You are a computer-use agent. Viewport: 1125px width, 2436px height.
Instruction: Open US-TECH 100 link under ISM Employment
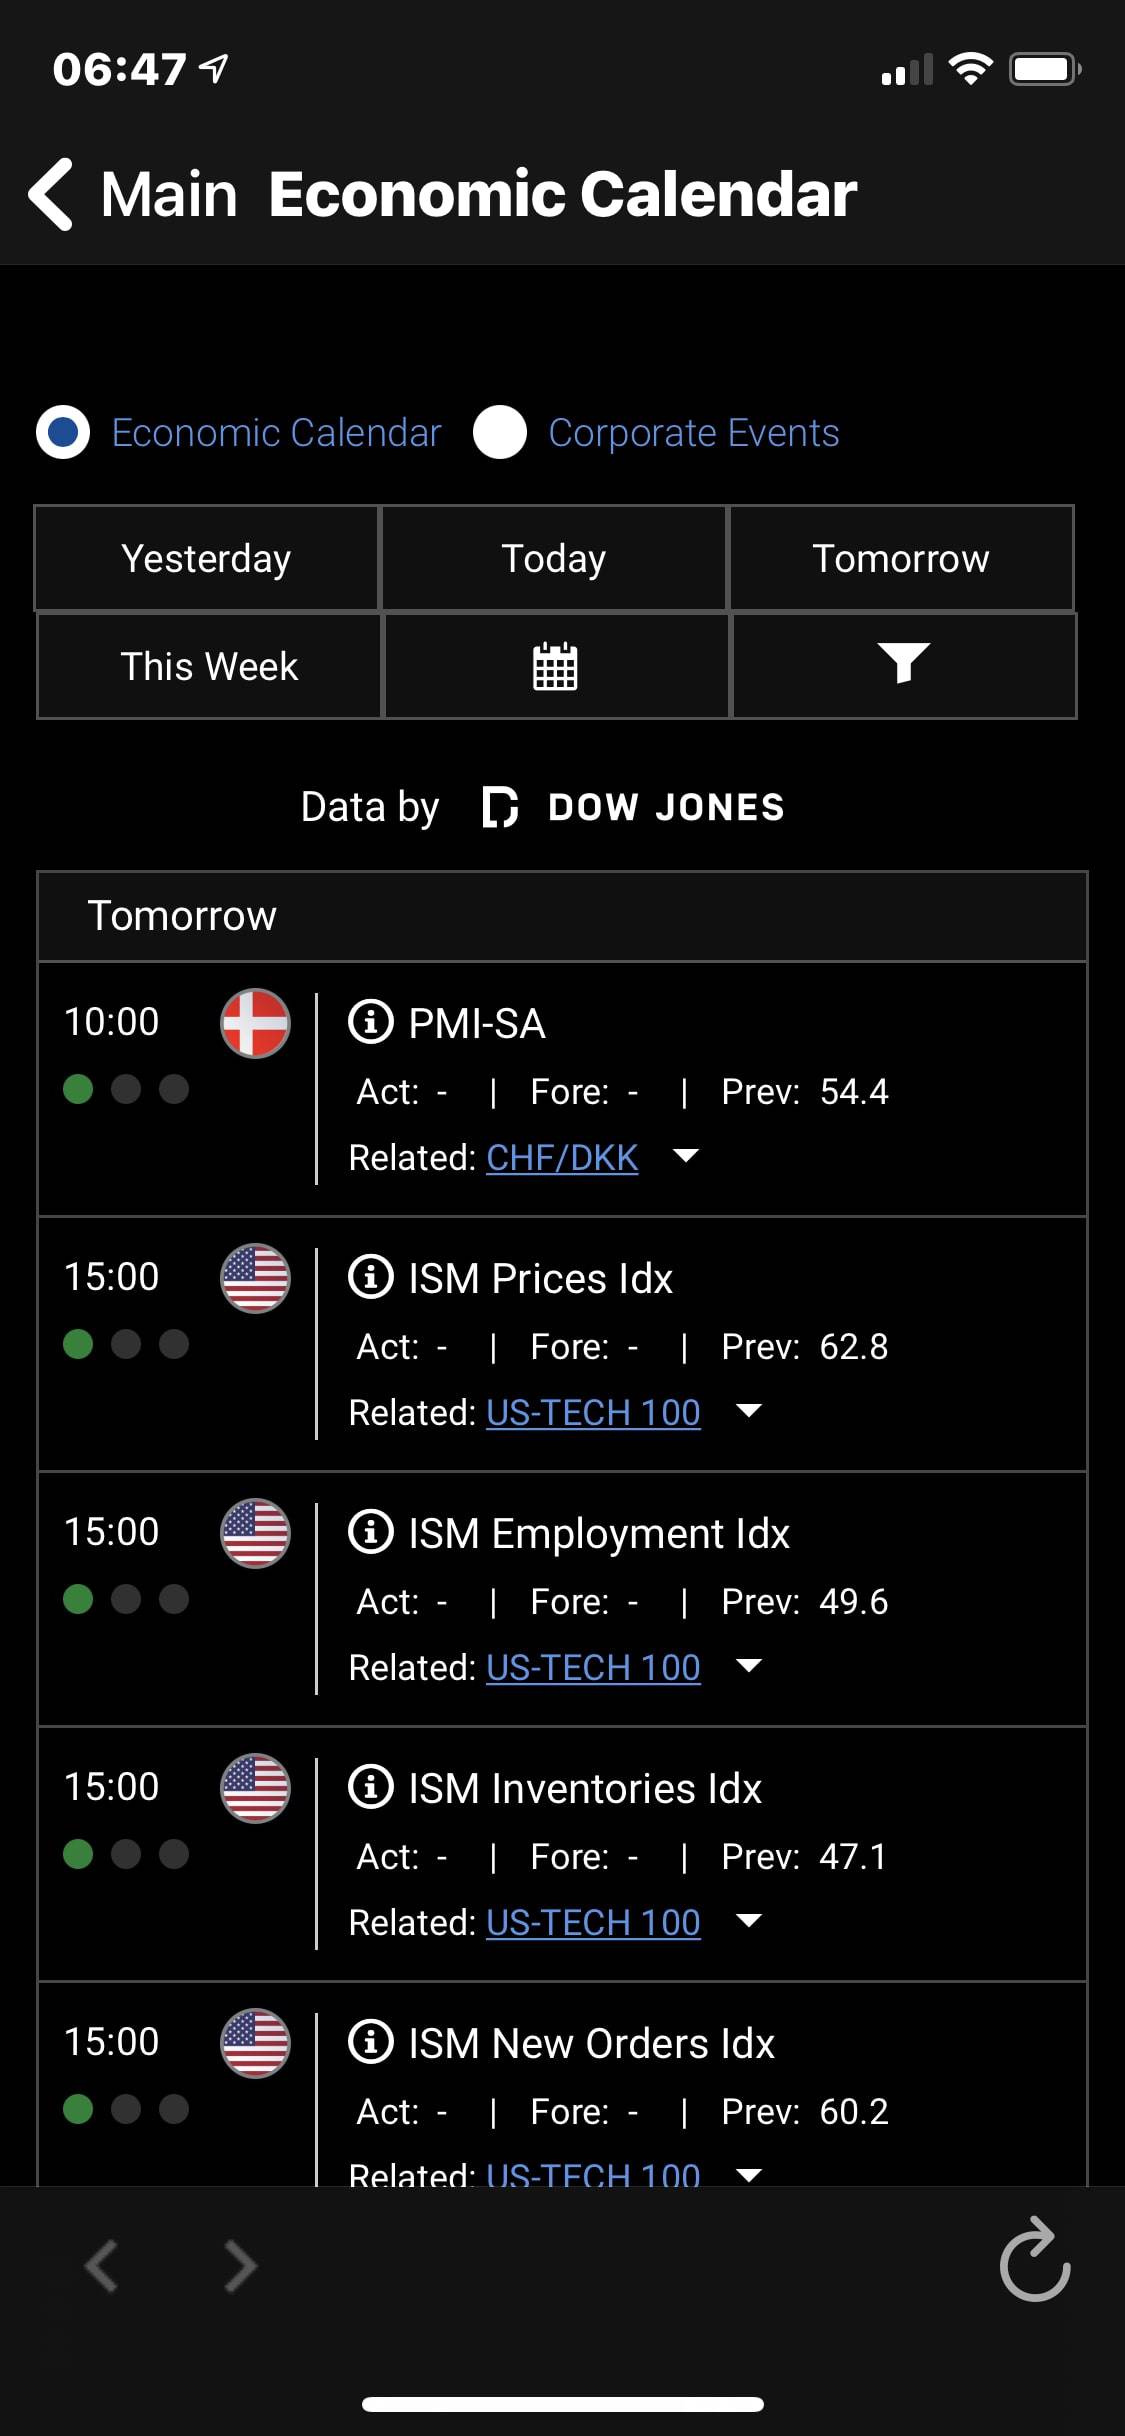[593, 1668]
